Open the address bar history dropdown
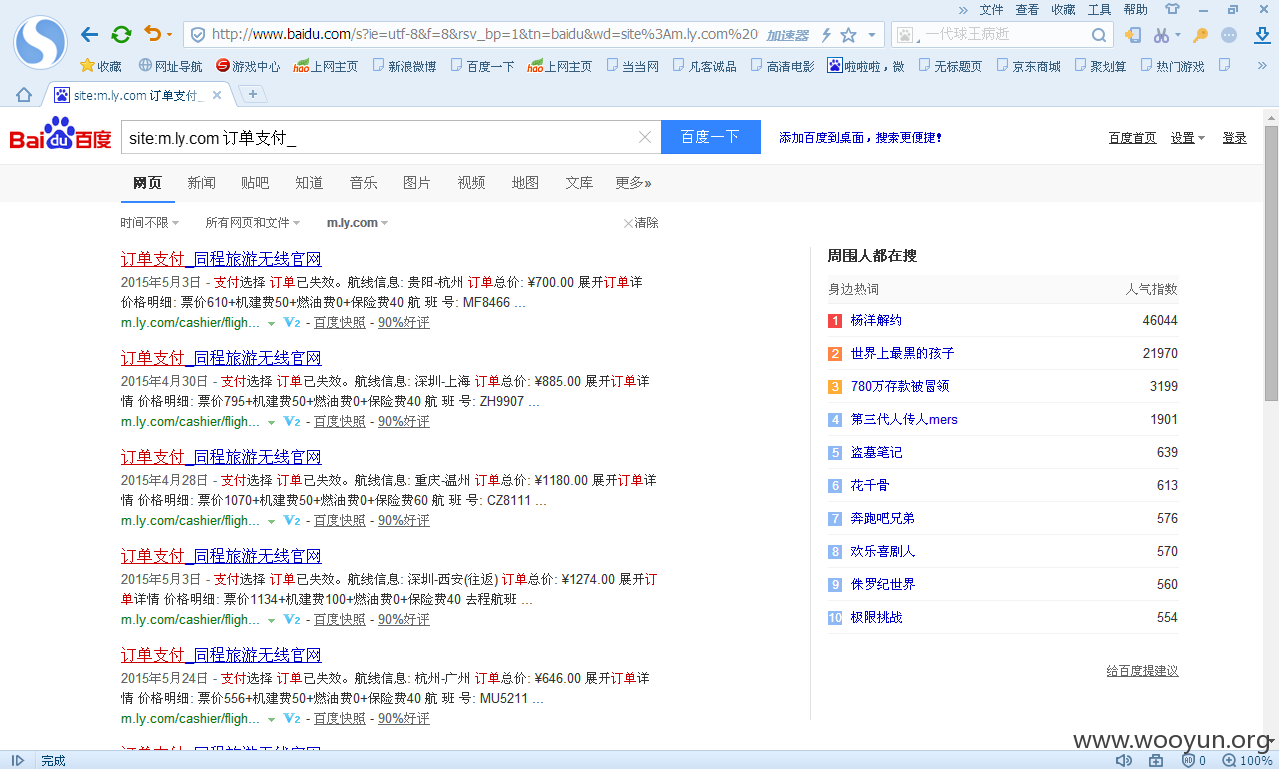The width and height of the screenshot is (1279, 769). (x=871, y=35)
